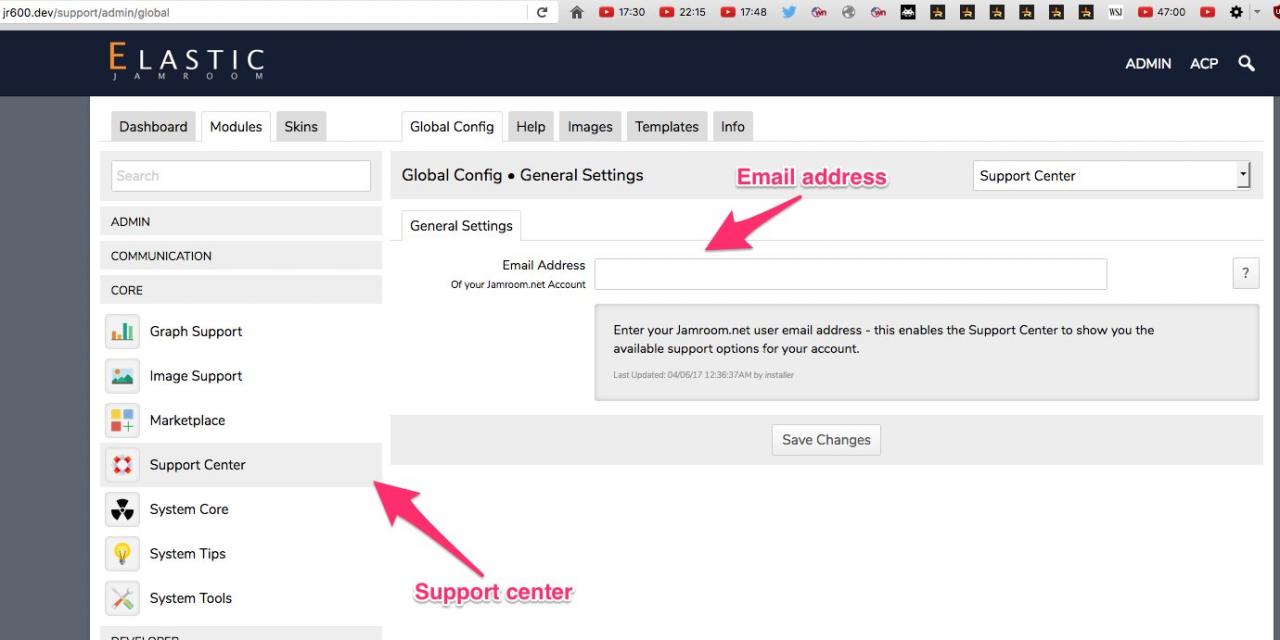Reload the page in the browser
The width and height of the screenshot is (1280, 640).
point(542,12)
